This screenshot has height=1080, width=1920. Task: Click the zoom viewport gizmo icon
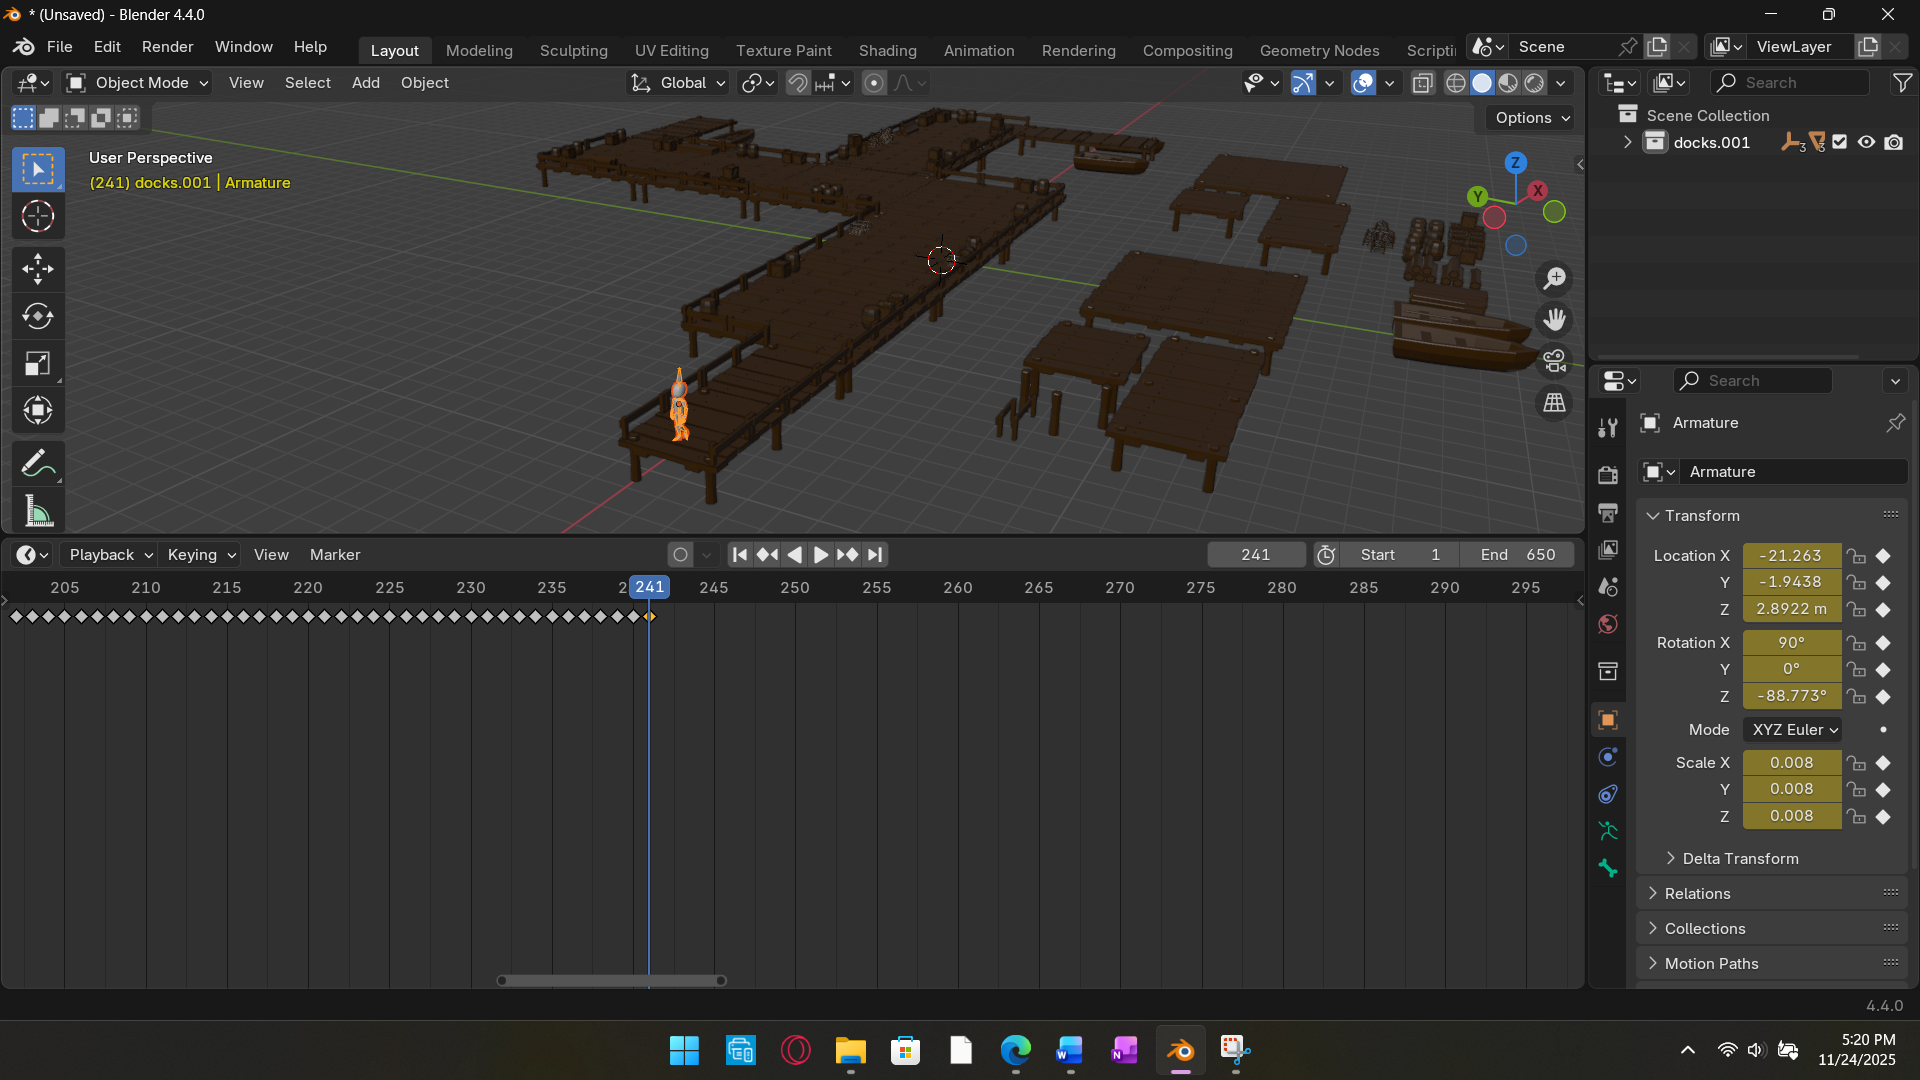(1554, 279)
